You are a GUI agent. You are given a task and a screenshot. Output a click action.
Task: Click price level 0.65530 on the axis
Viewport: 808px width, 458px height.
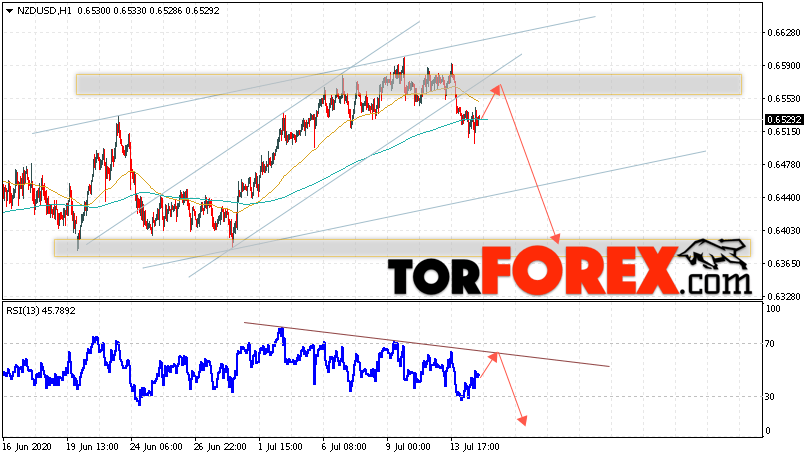[784, 98]
